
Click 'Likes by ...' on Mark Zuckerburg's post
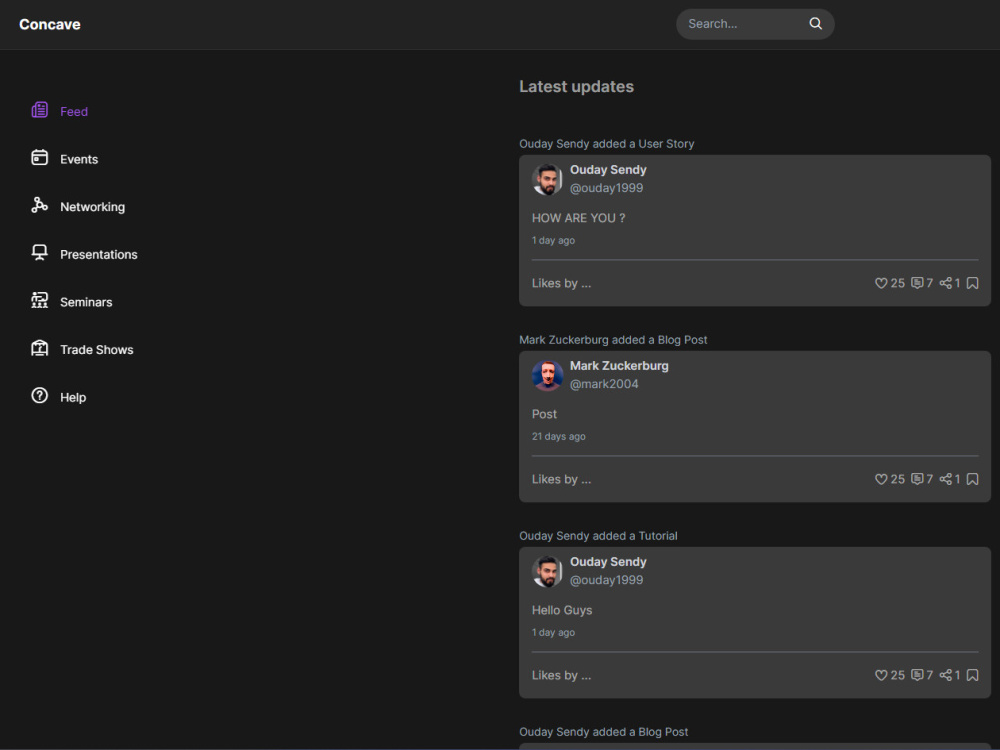561,479
